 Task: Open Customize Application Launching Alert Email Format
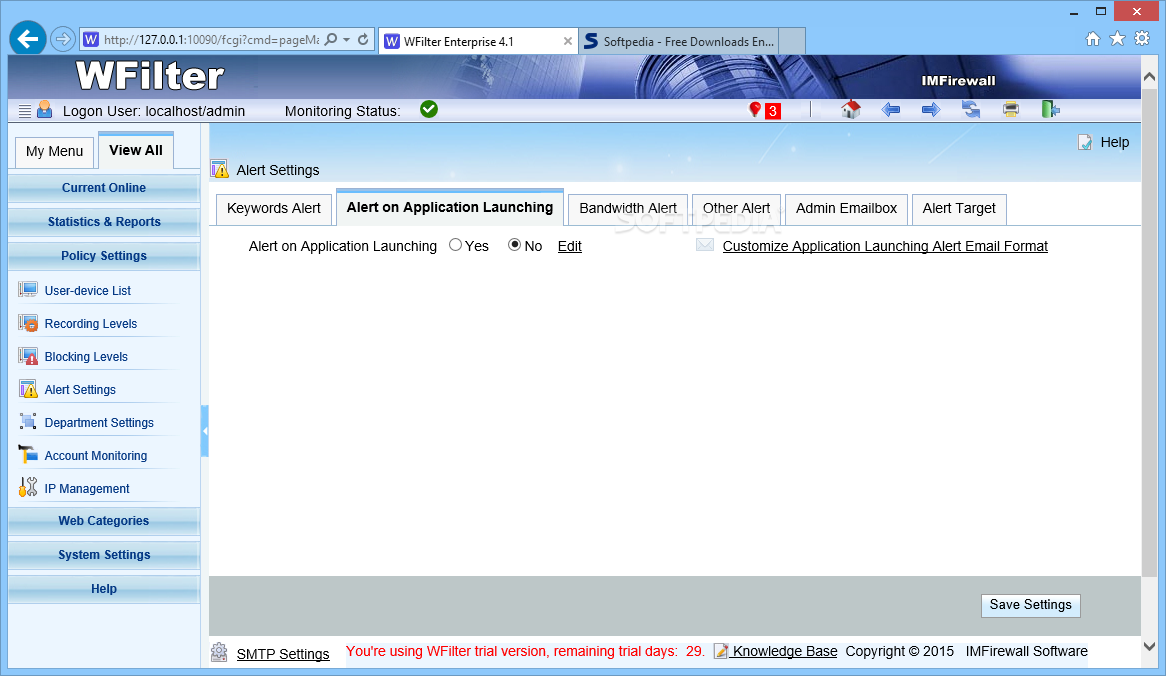[x=885, y=246]
